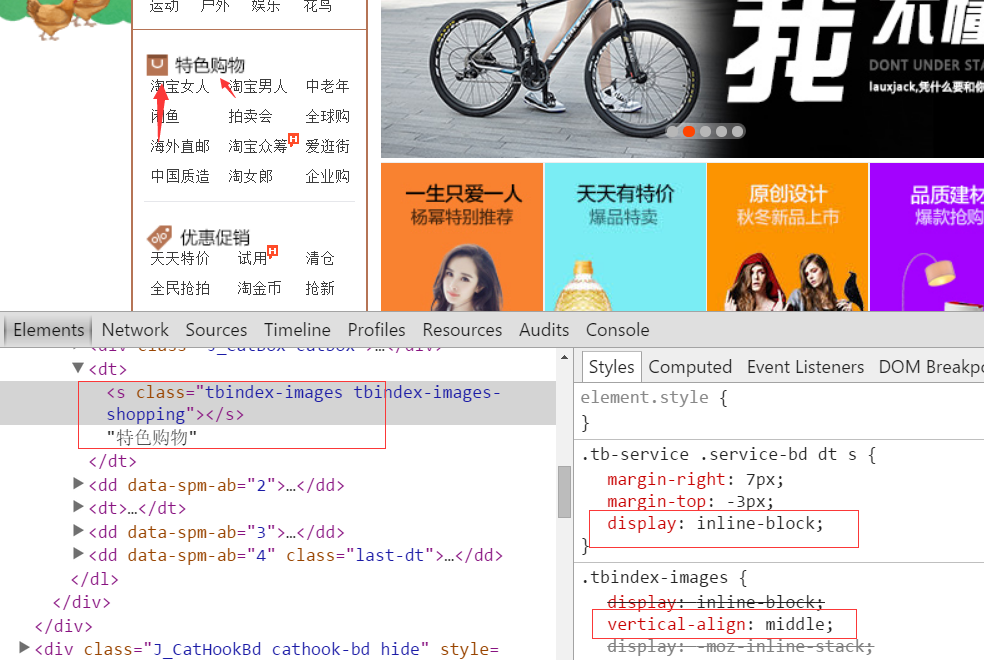This screenshot has width=984, height=660.
Task: Switch to the Network tab
Action: coord(135,330)
